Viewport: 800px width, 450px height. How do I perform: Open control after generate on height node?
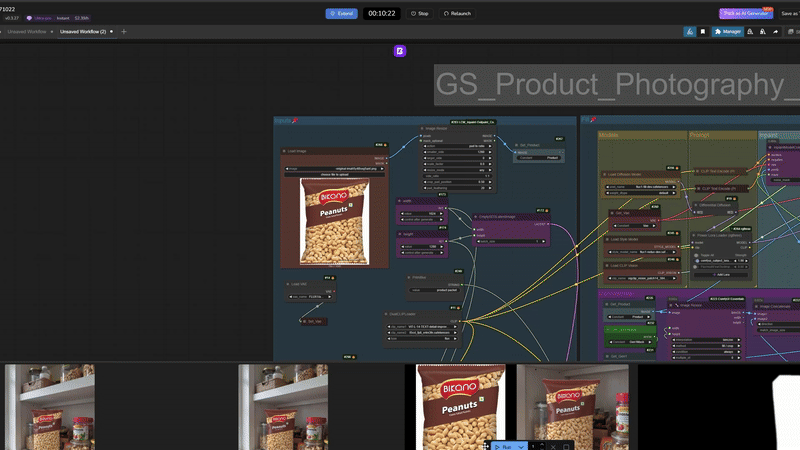pyautogui.click(x=423, y=253)
